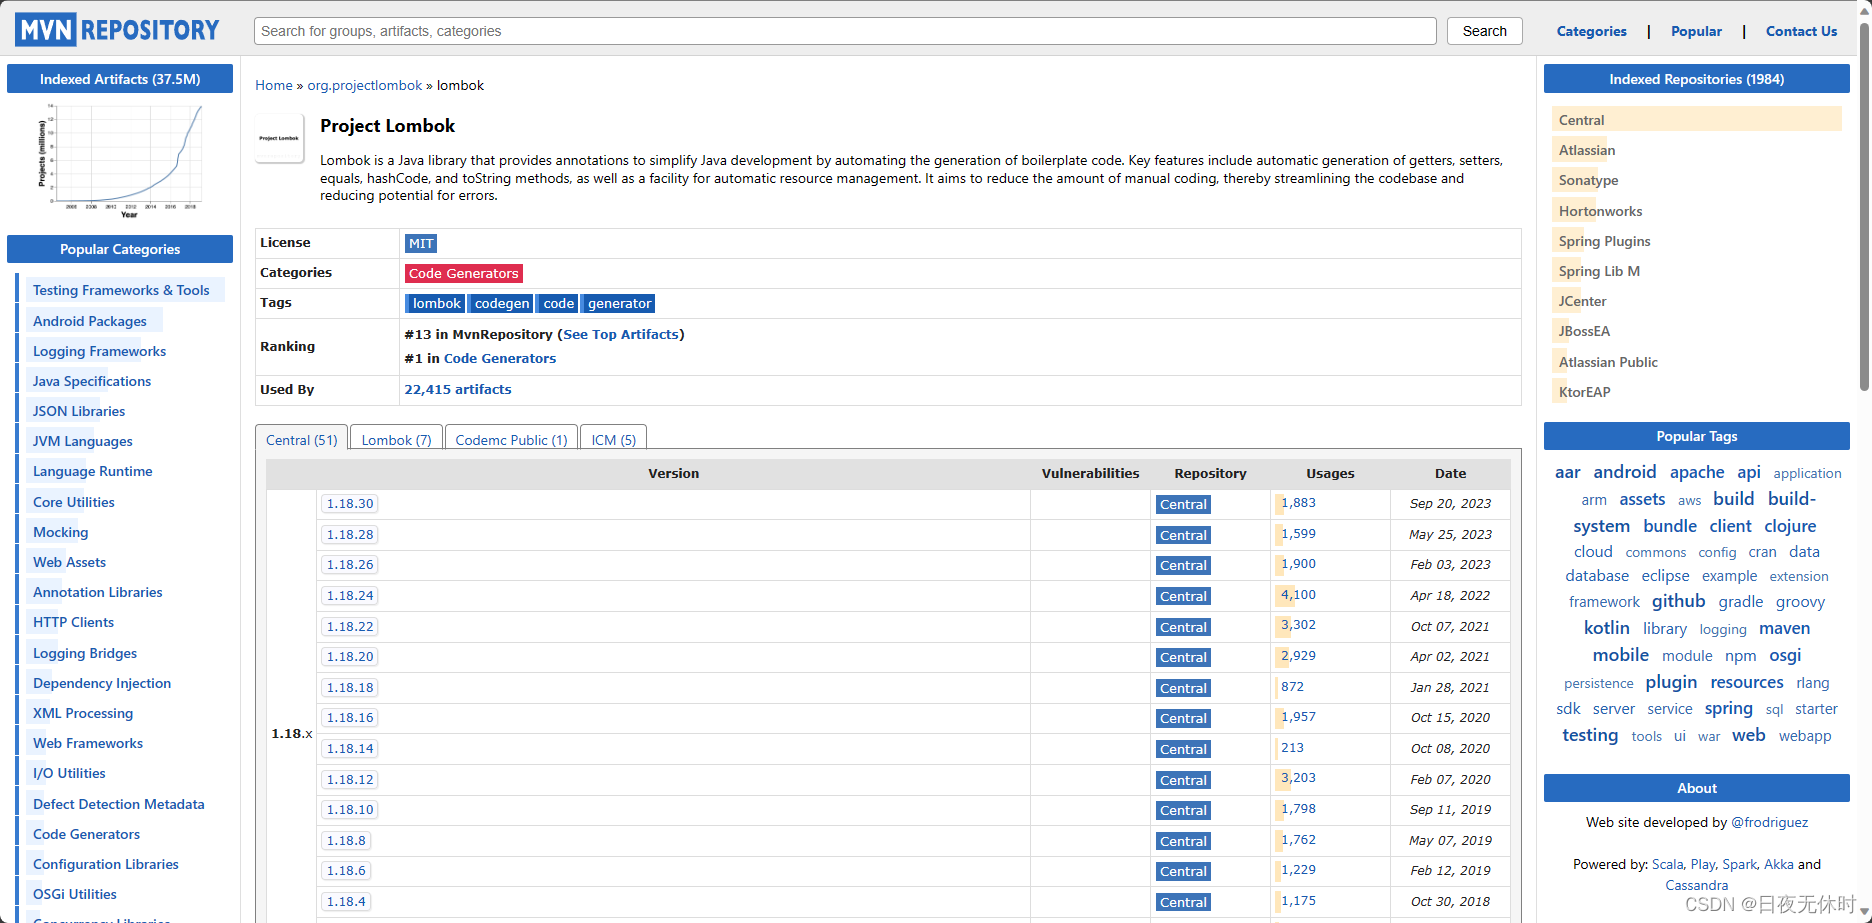Open the Cassandra powered-by link
The height and width of the screenshot is (923, 1872).
point(1696,885)
